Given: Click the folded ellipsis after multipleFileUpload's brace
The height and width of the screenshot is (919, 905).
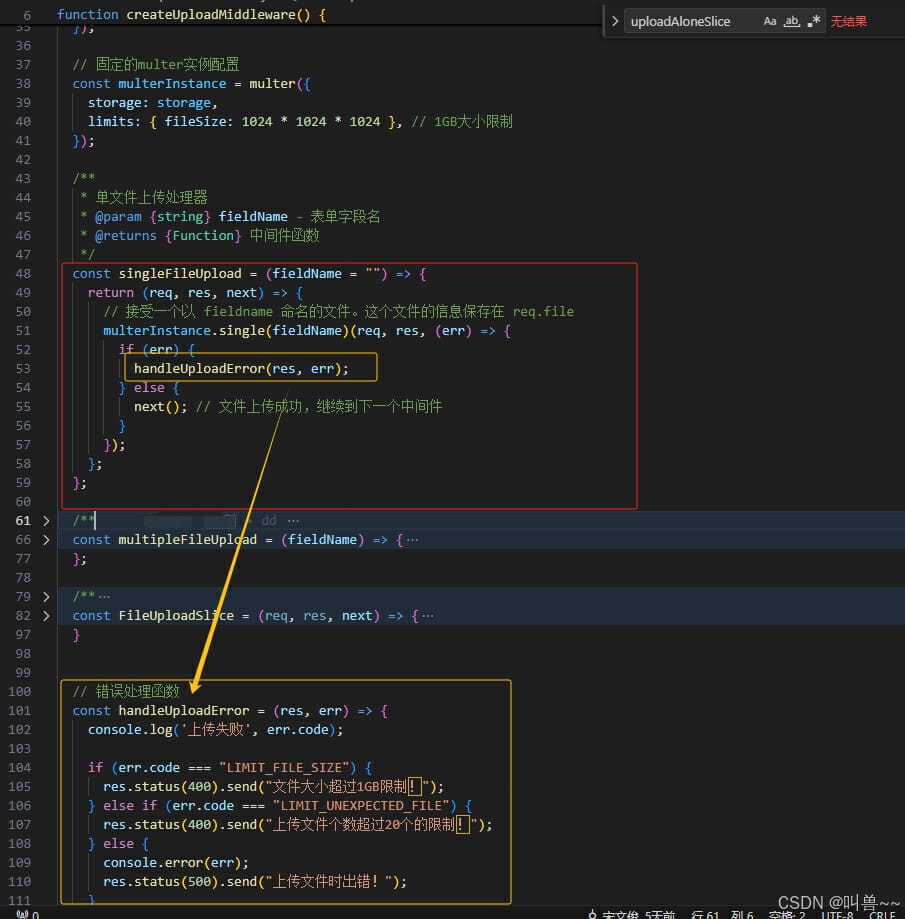Looking at the screenshot, I should [413, 540].
